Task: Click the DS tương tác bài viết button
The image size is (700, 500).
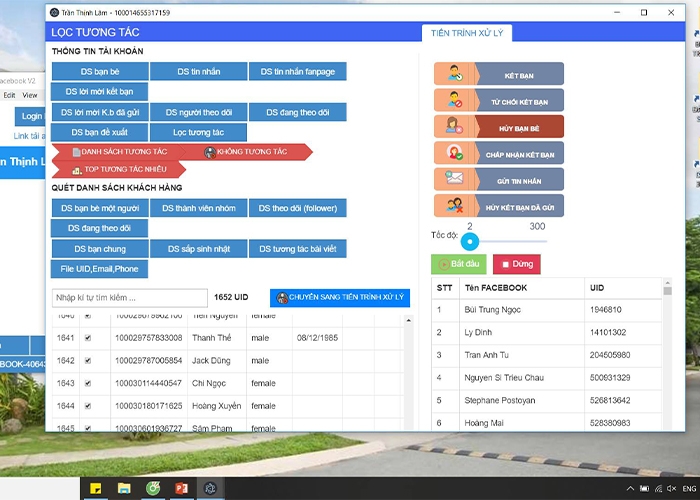Action: click(x=298, y=249)
